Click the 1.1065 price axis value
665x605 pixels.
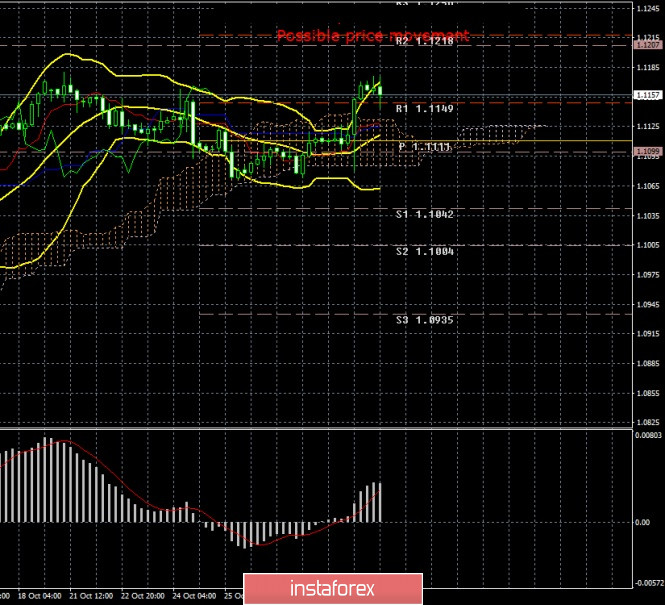pyautogui.click(x=648, y=186)
